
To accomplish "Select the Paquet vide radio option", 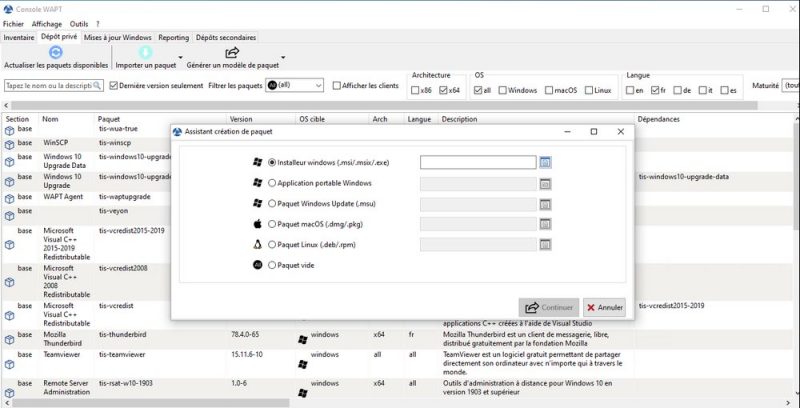I will click(272, 265).
